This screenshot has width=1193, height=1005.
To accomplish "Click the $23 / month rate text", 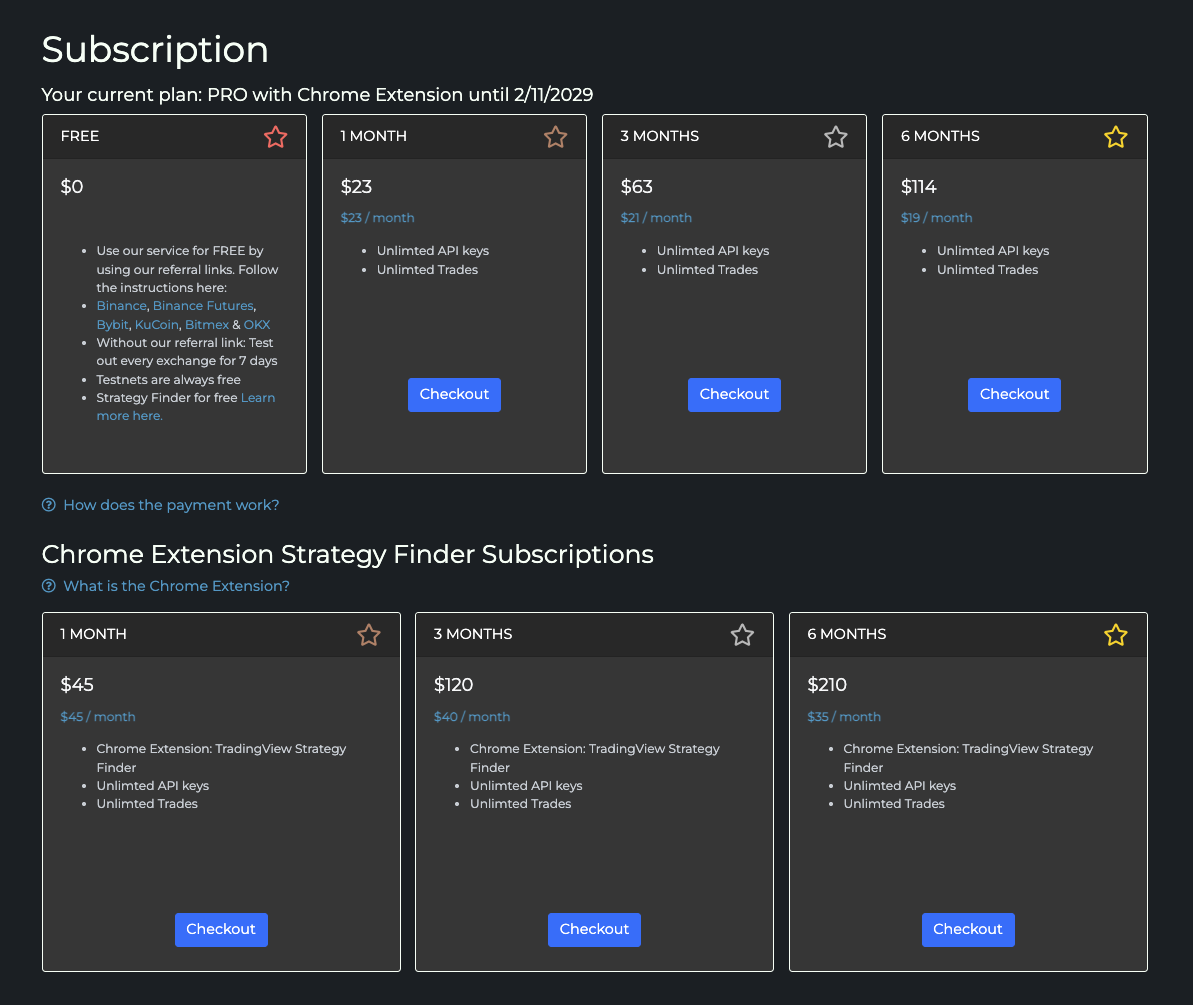I will point(377,218).
